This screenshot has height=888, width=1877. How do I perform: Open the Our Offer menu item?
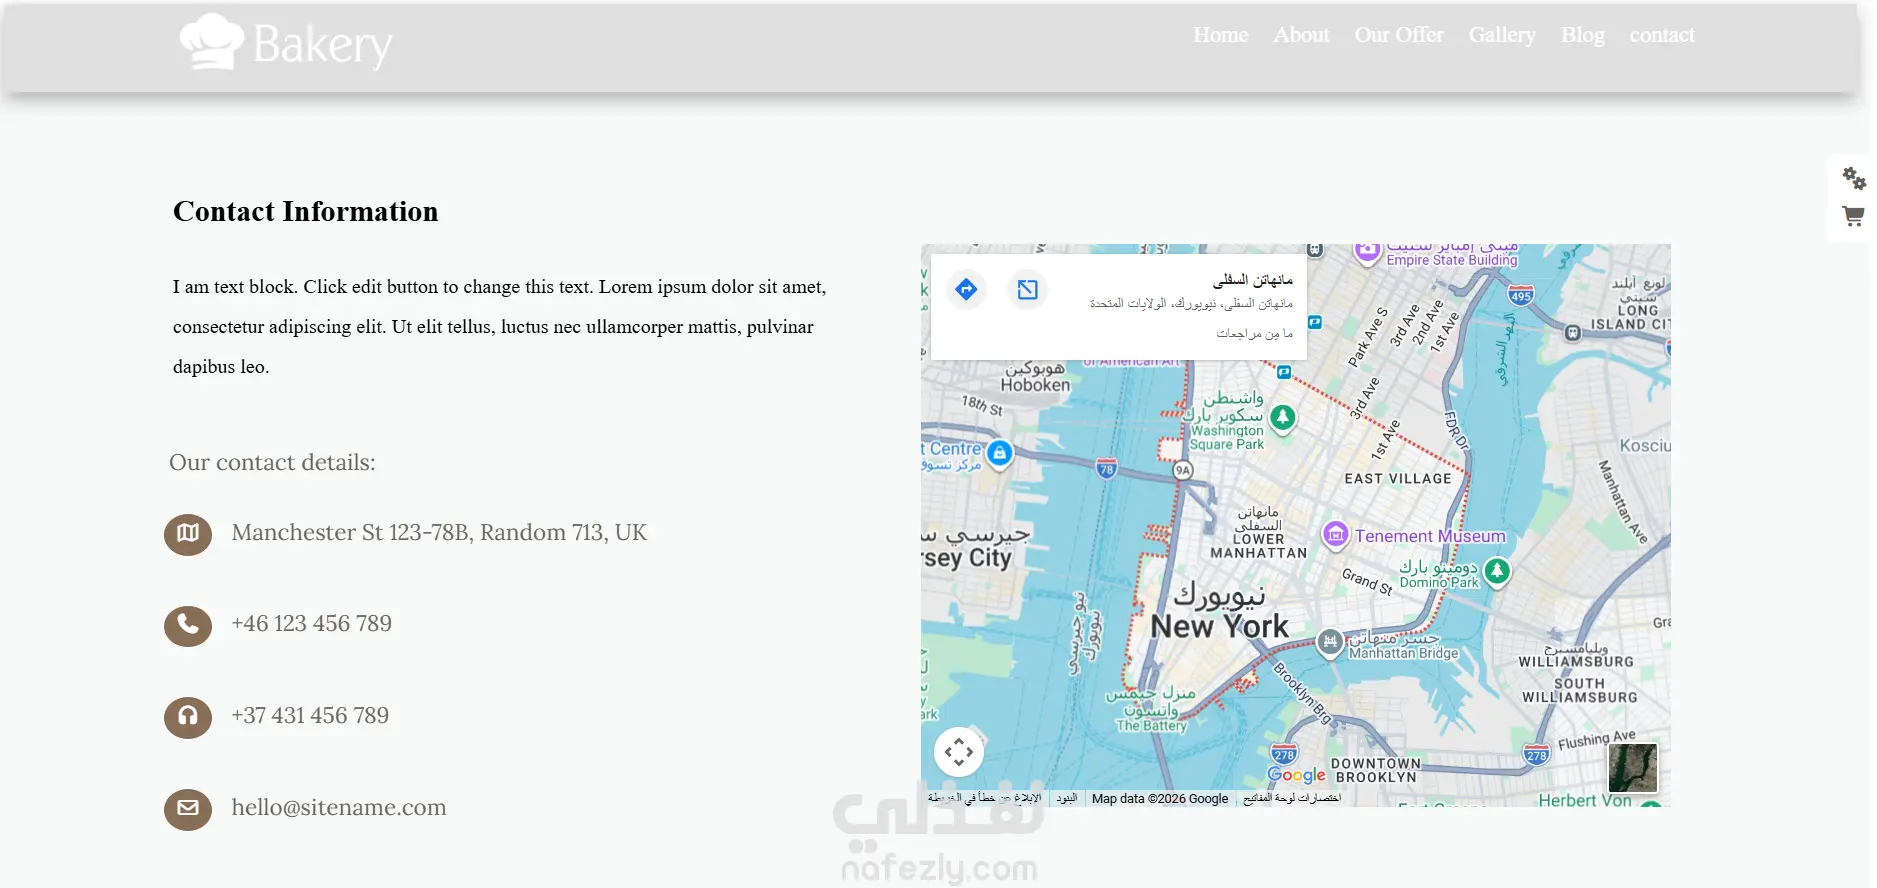(x=1399, y=35)
